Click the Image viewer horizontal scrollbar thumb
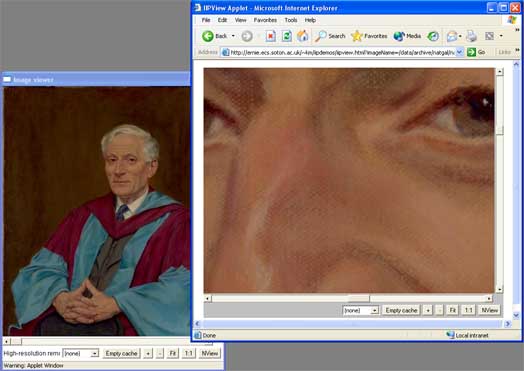 click(x=16, y=341)
